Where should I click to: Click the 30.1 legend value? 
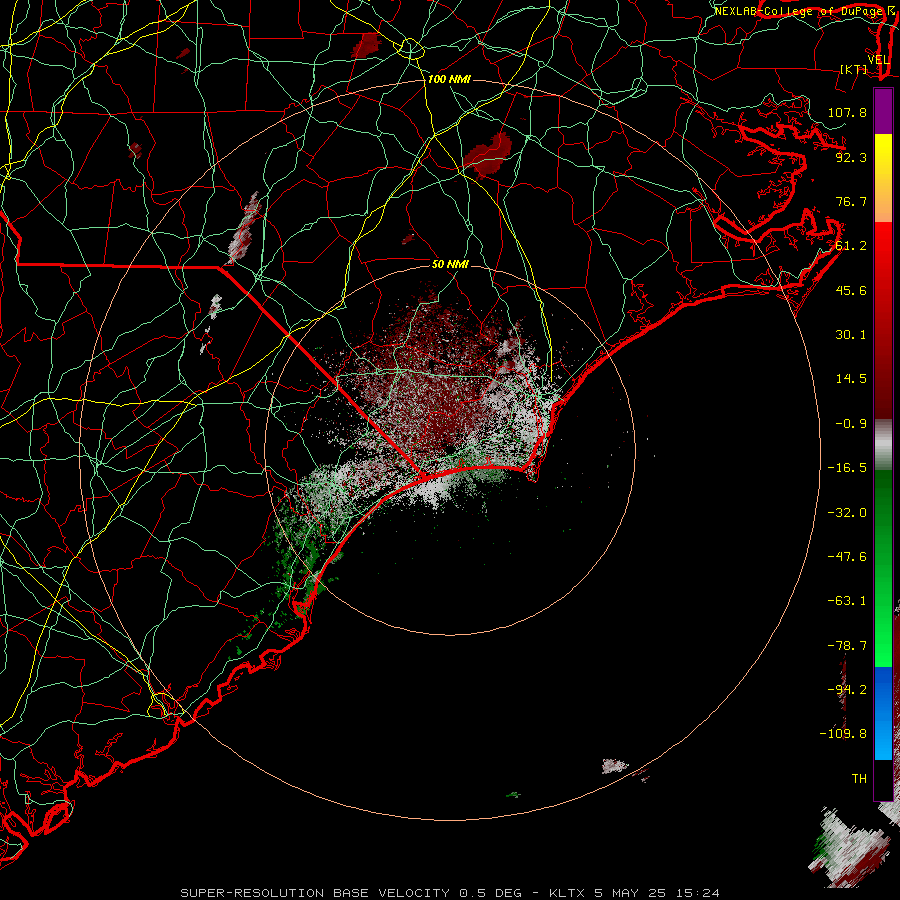[851, 335]
